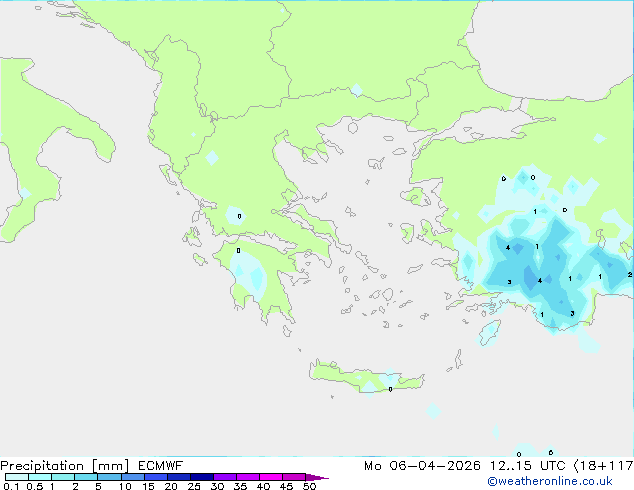
Task: Click the '25' legend scale label
Action: point(194,486)
